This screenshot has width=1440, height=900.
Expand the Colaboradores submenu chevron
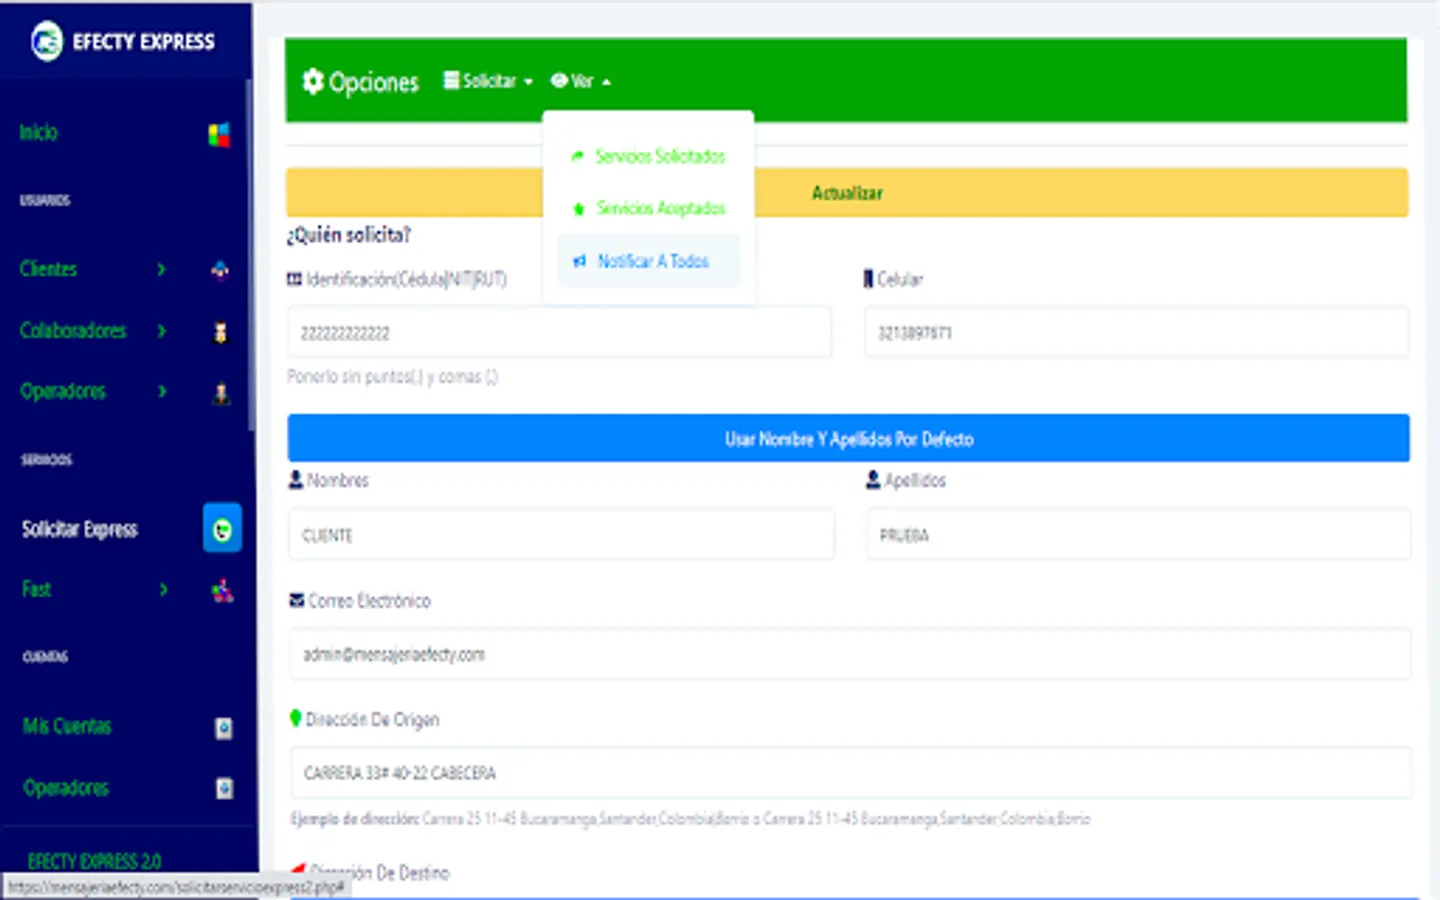(x=161, y=330)
